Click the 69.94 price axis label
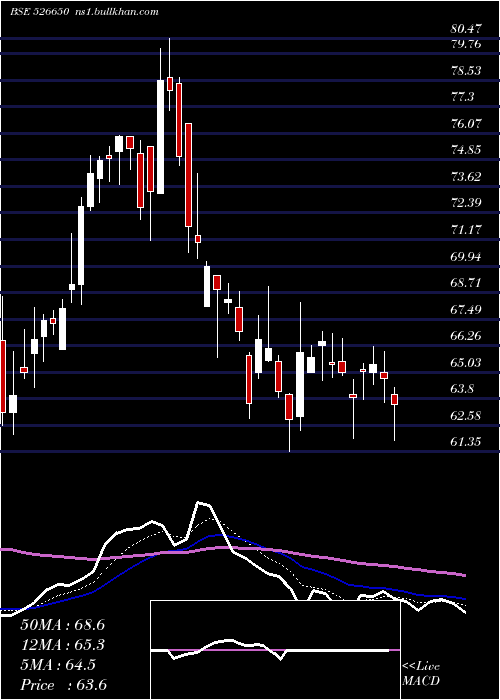 (467, 256)
